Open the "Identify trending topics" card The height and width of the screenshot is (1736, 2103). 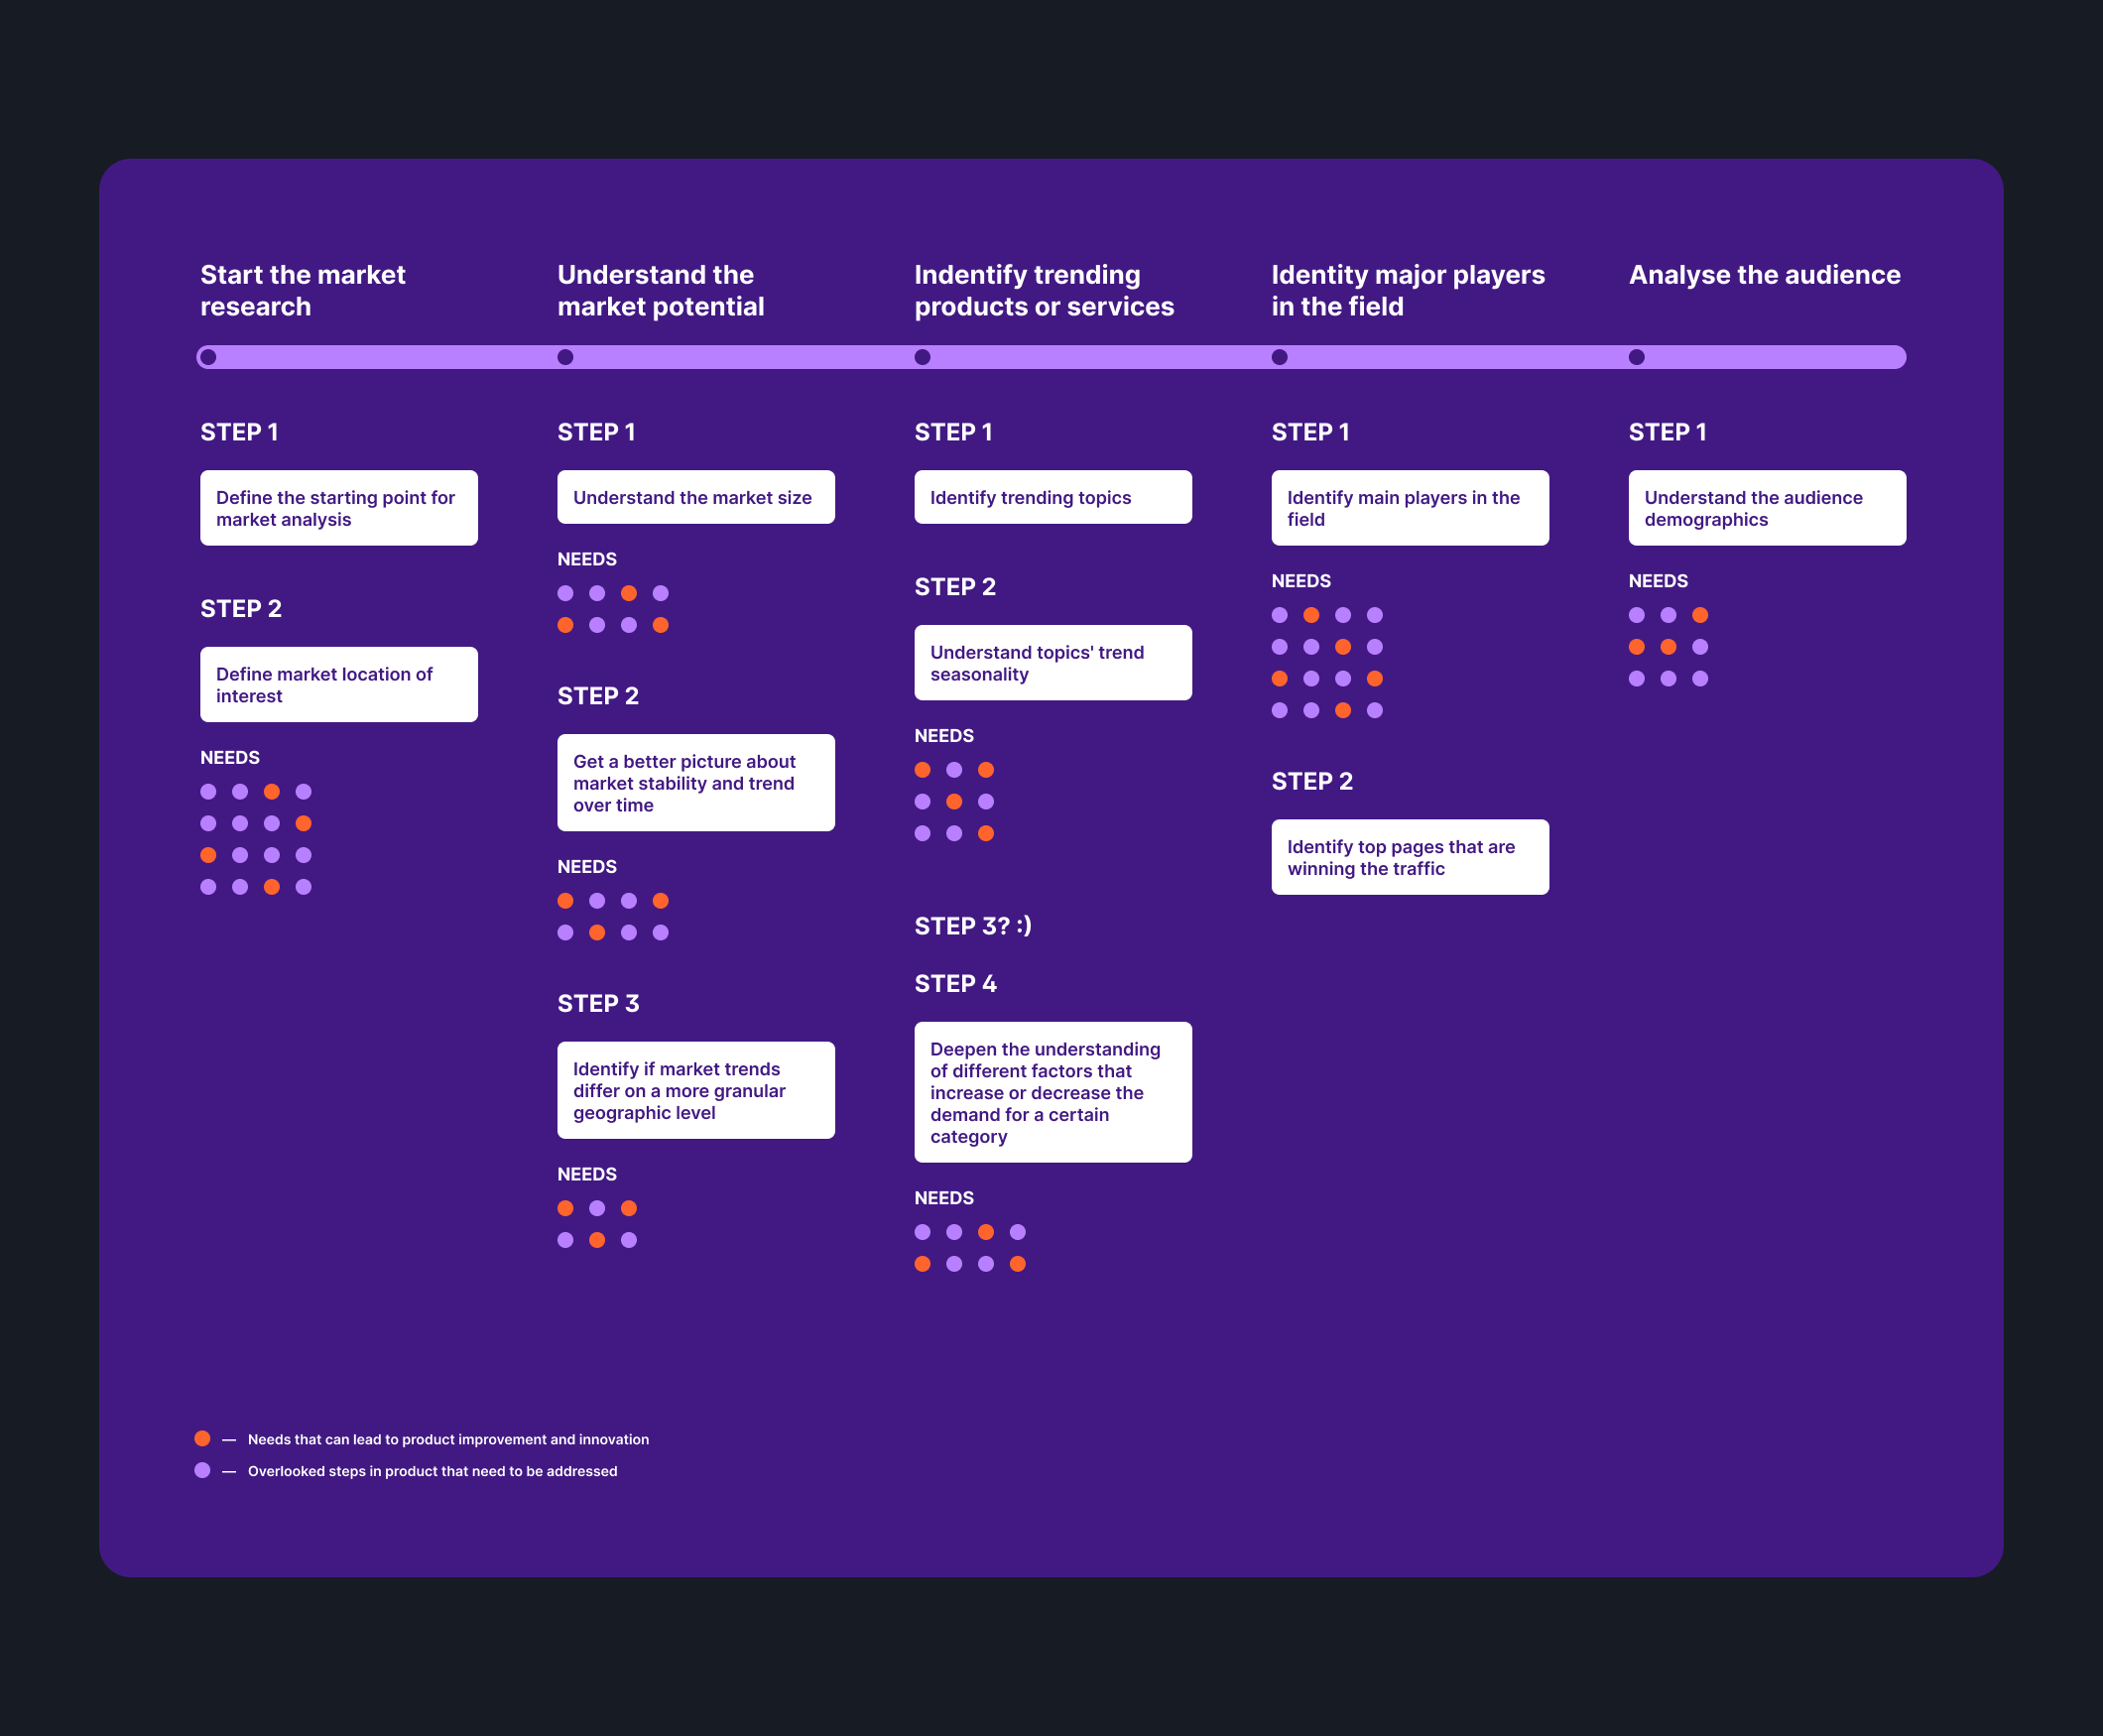point(1052,497)
